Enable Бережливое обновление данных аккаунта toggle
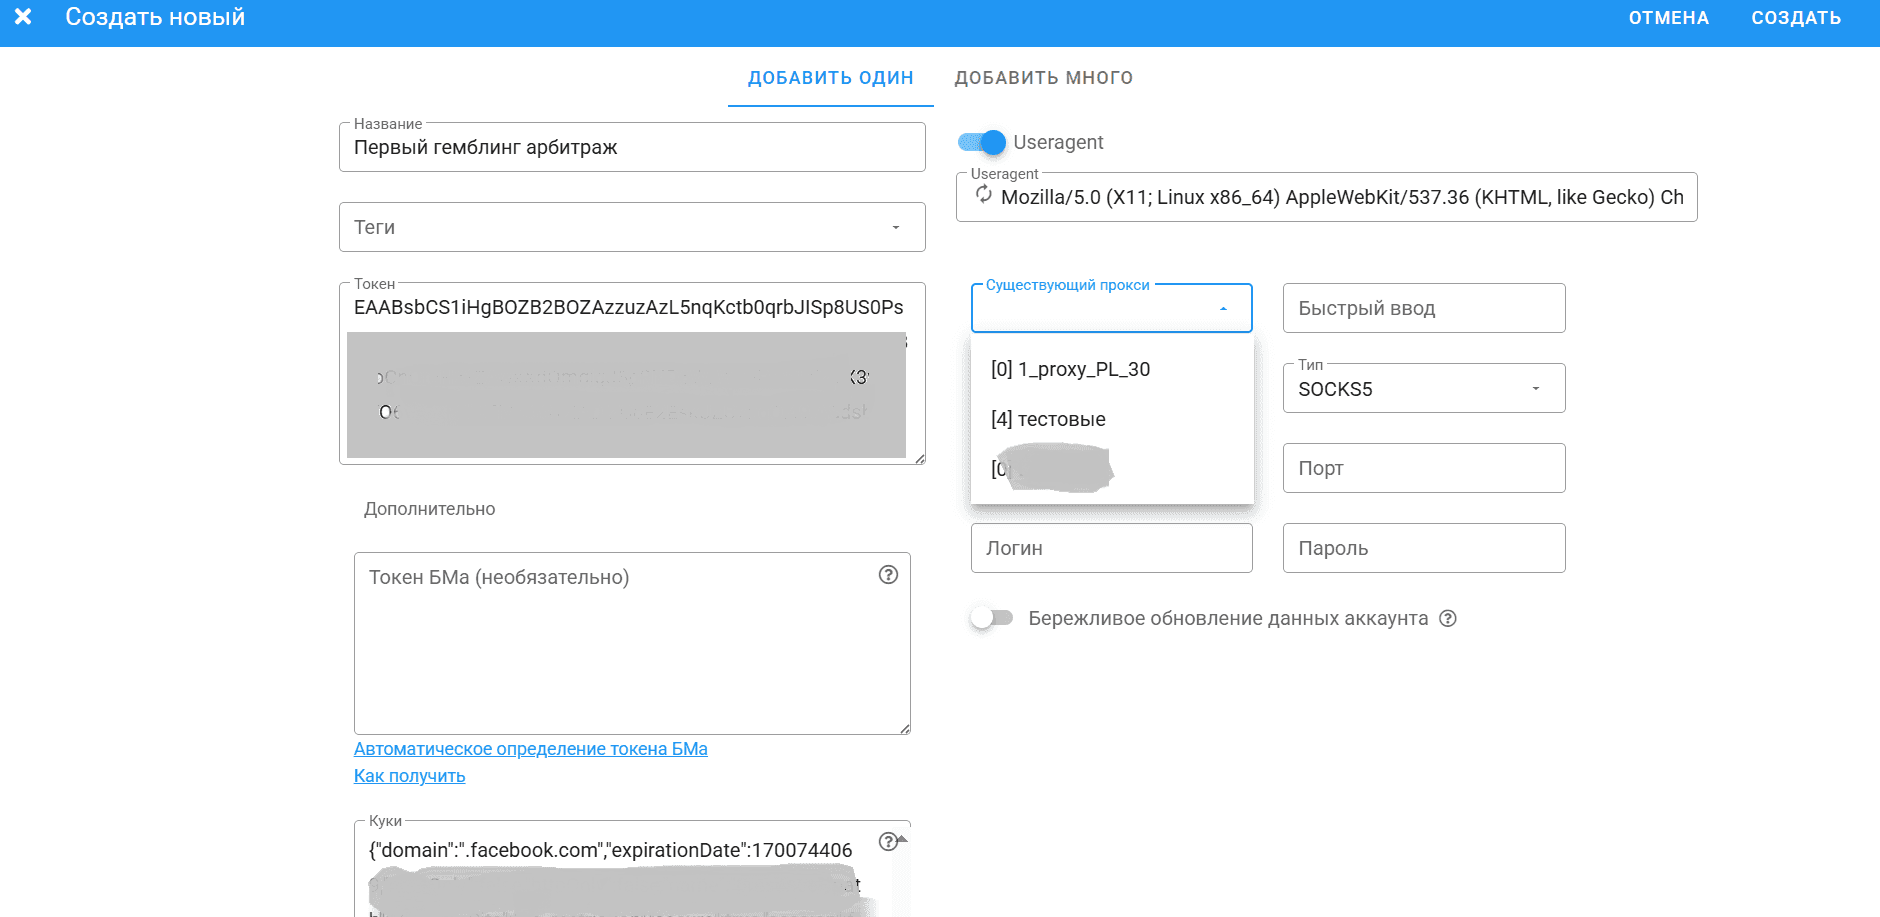Viewport: 1880px width, 917px height. [991, 619]
